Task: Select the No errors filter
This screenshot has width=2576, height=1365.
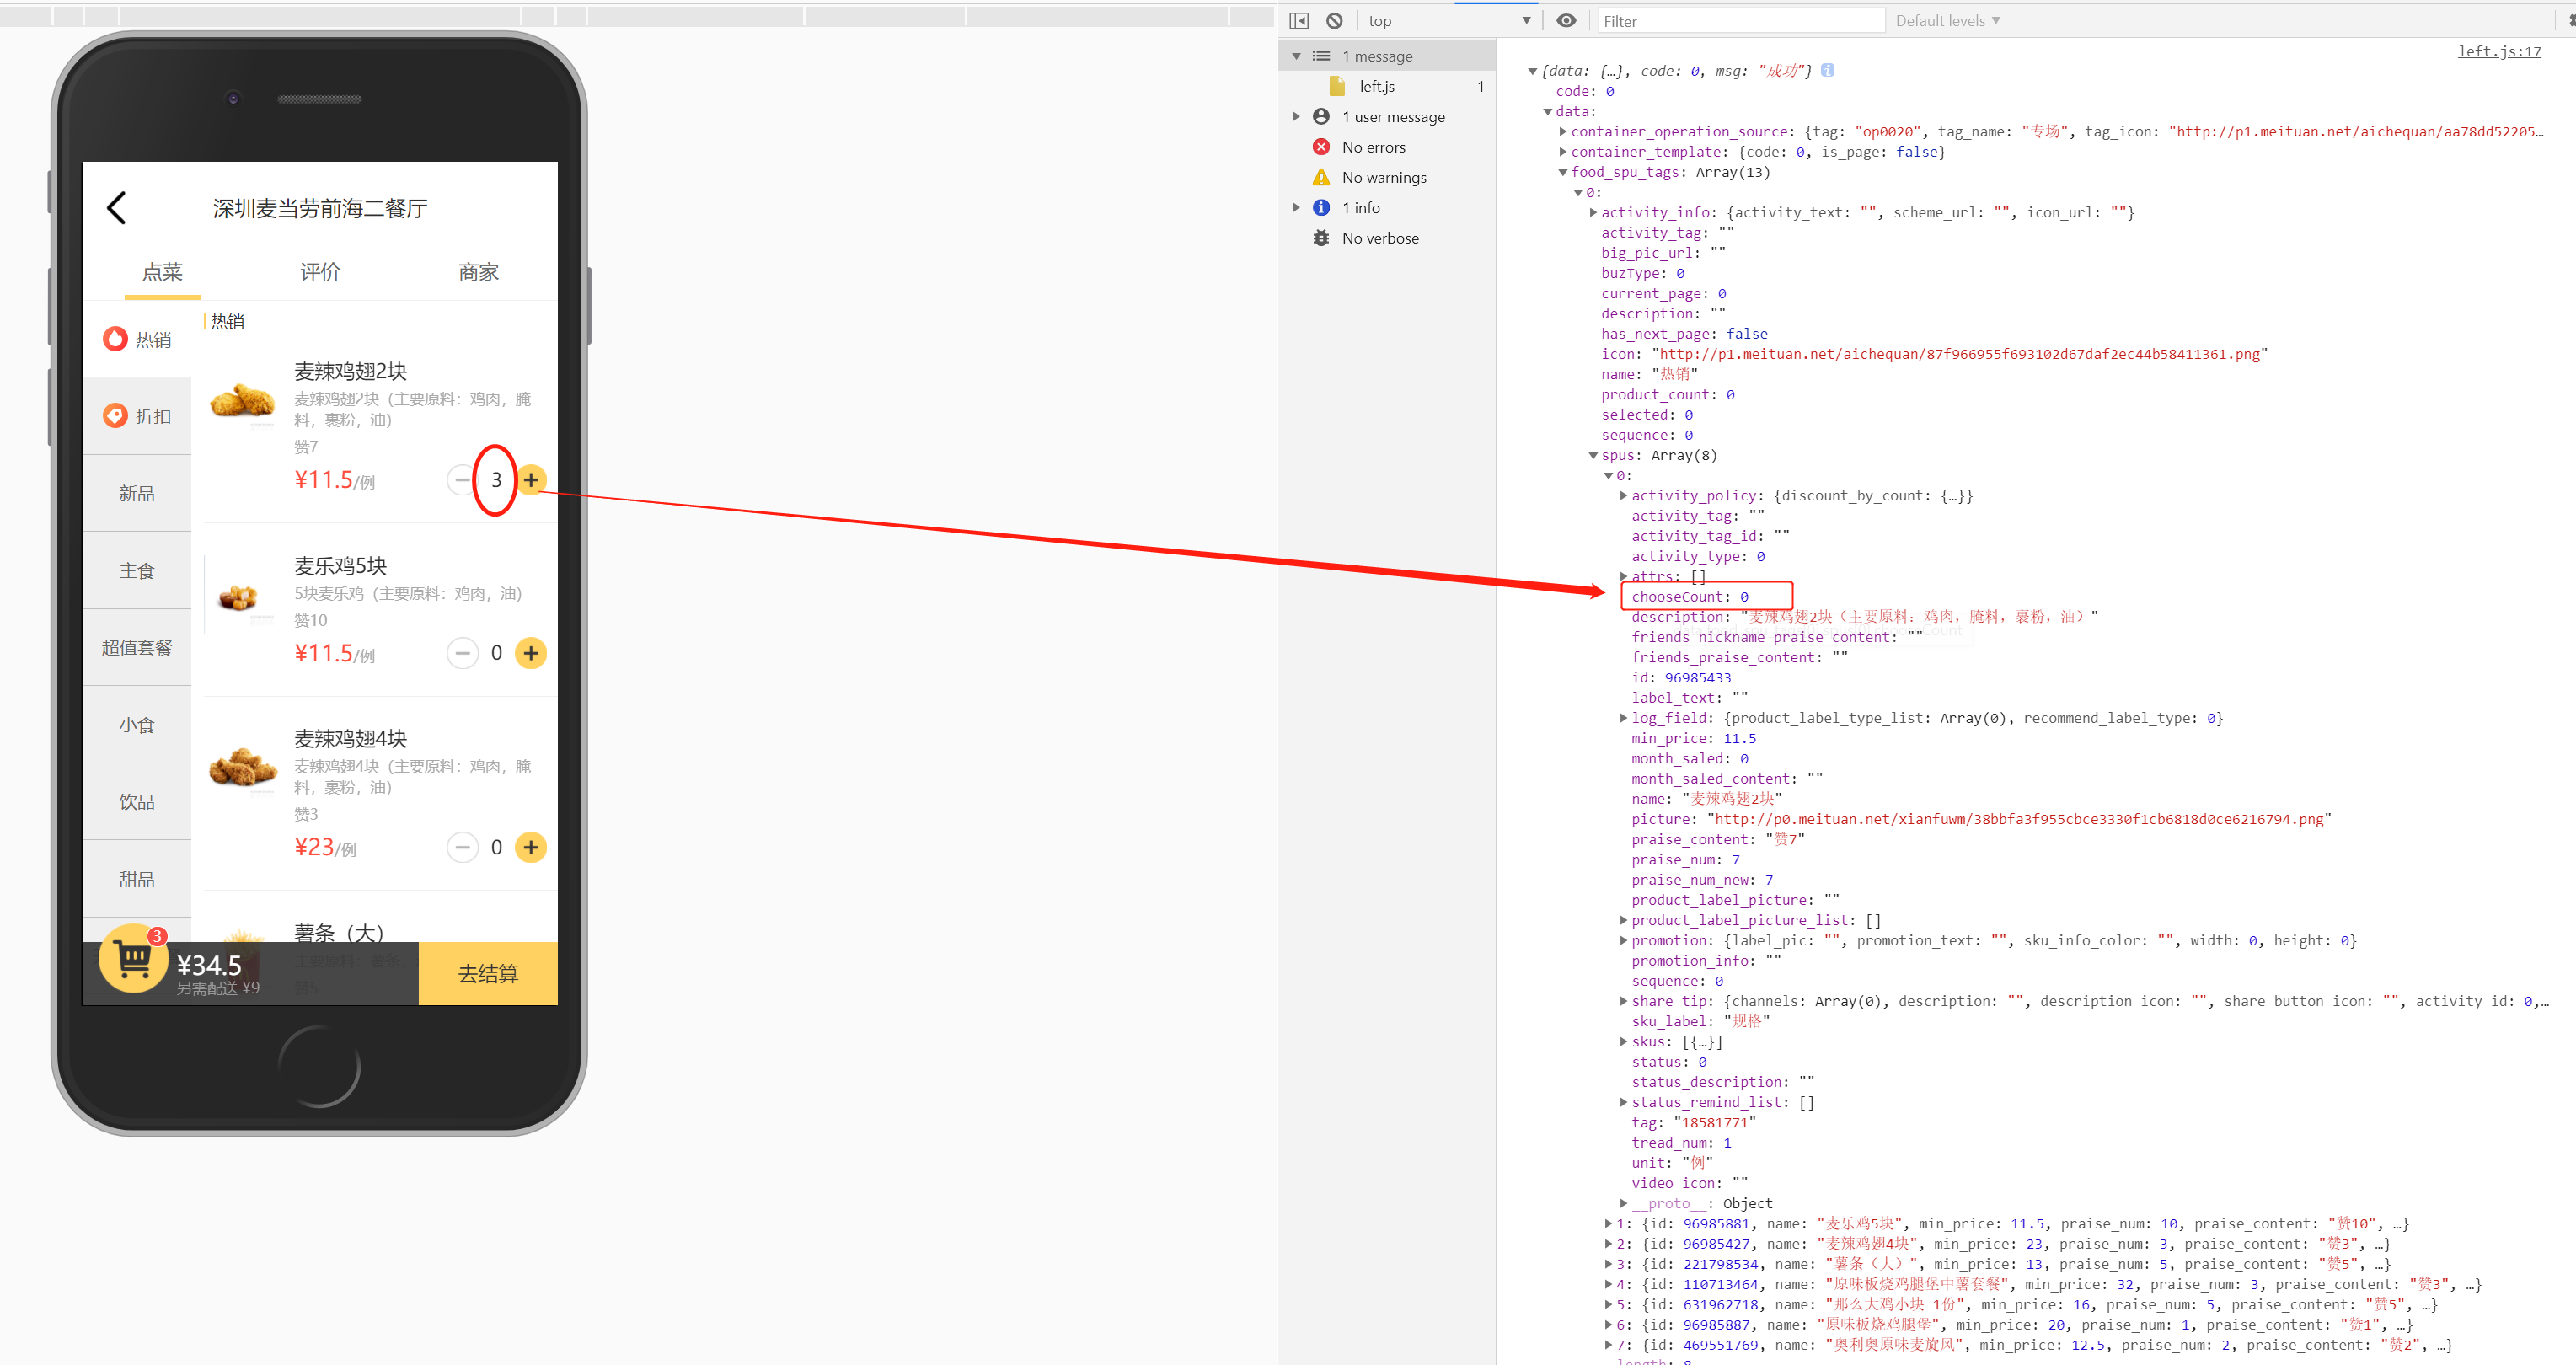Action: click(x=1373, y=147)
